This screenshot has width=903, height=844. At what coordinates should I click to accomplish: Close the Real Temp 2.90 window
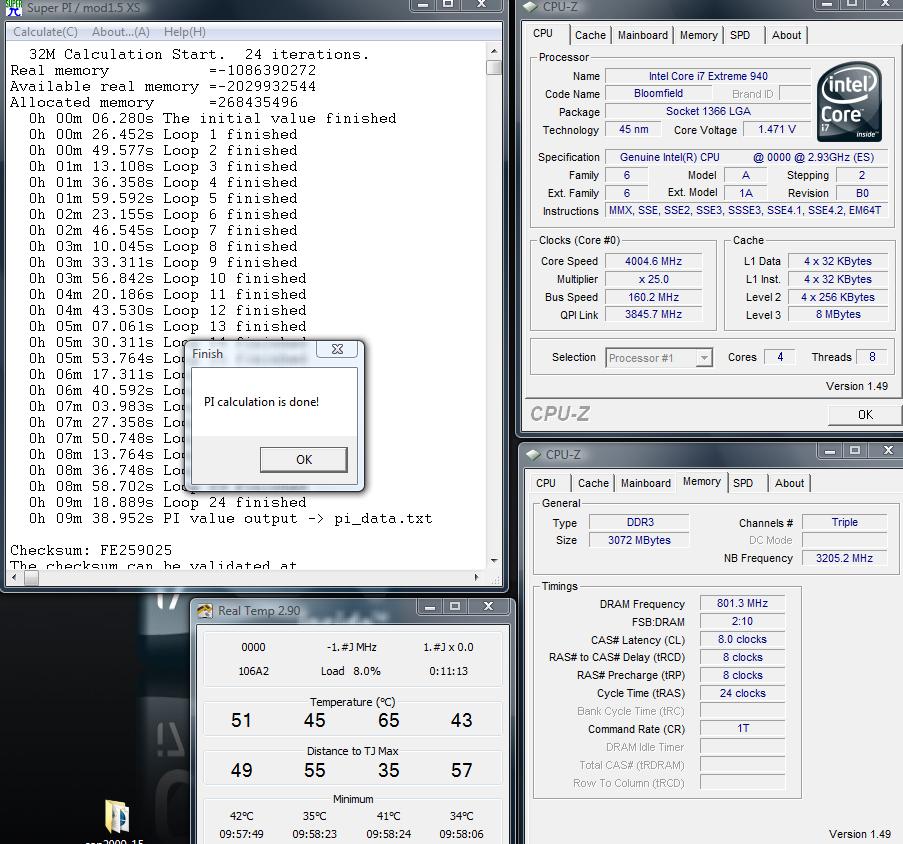click(x=488, y=606)
